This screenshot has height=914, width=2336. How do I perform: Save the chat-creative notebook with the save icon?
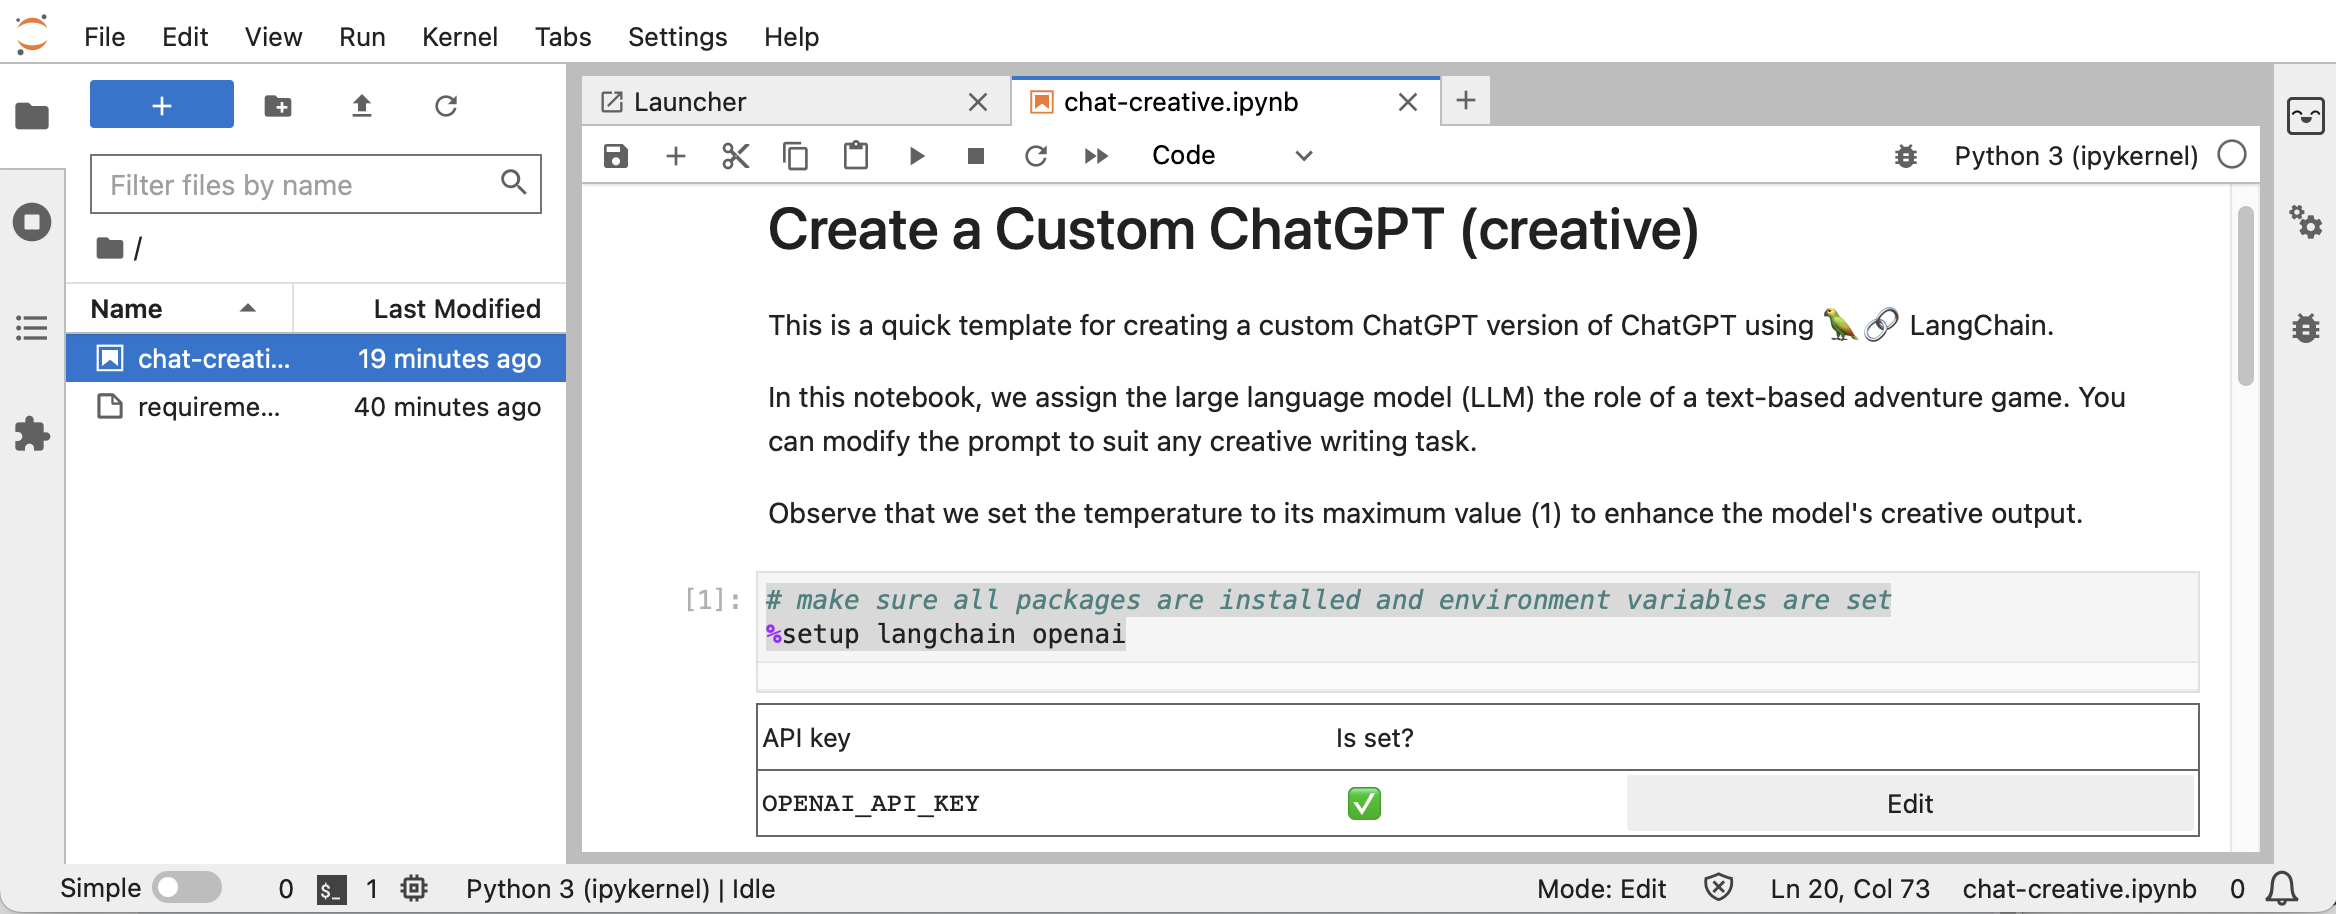coord(616,155)
